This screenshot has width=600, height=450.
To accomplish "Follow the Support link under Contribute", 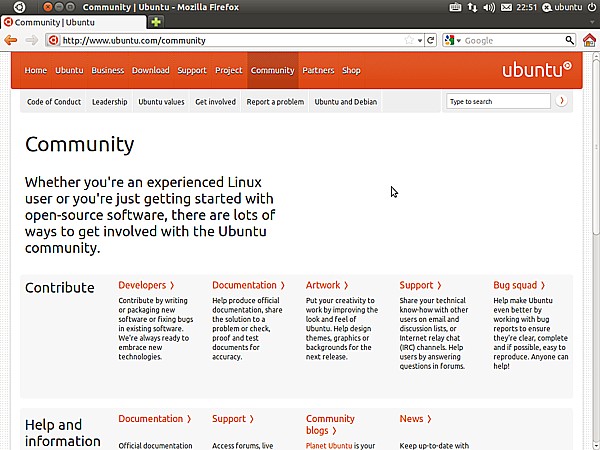I will coord(420,285).
